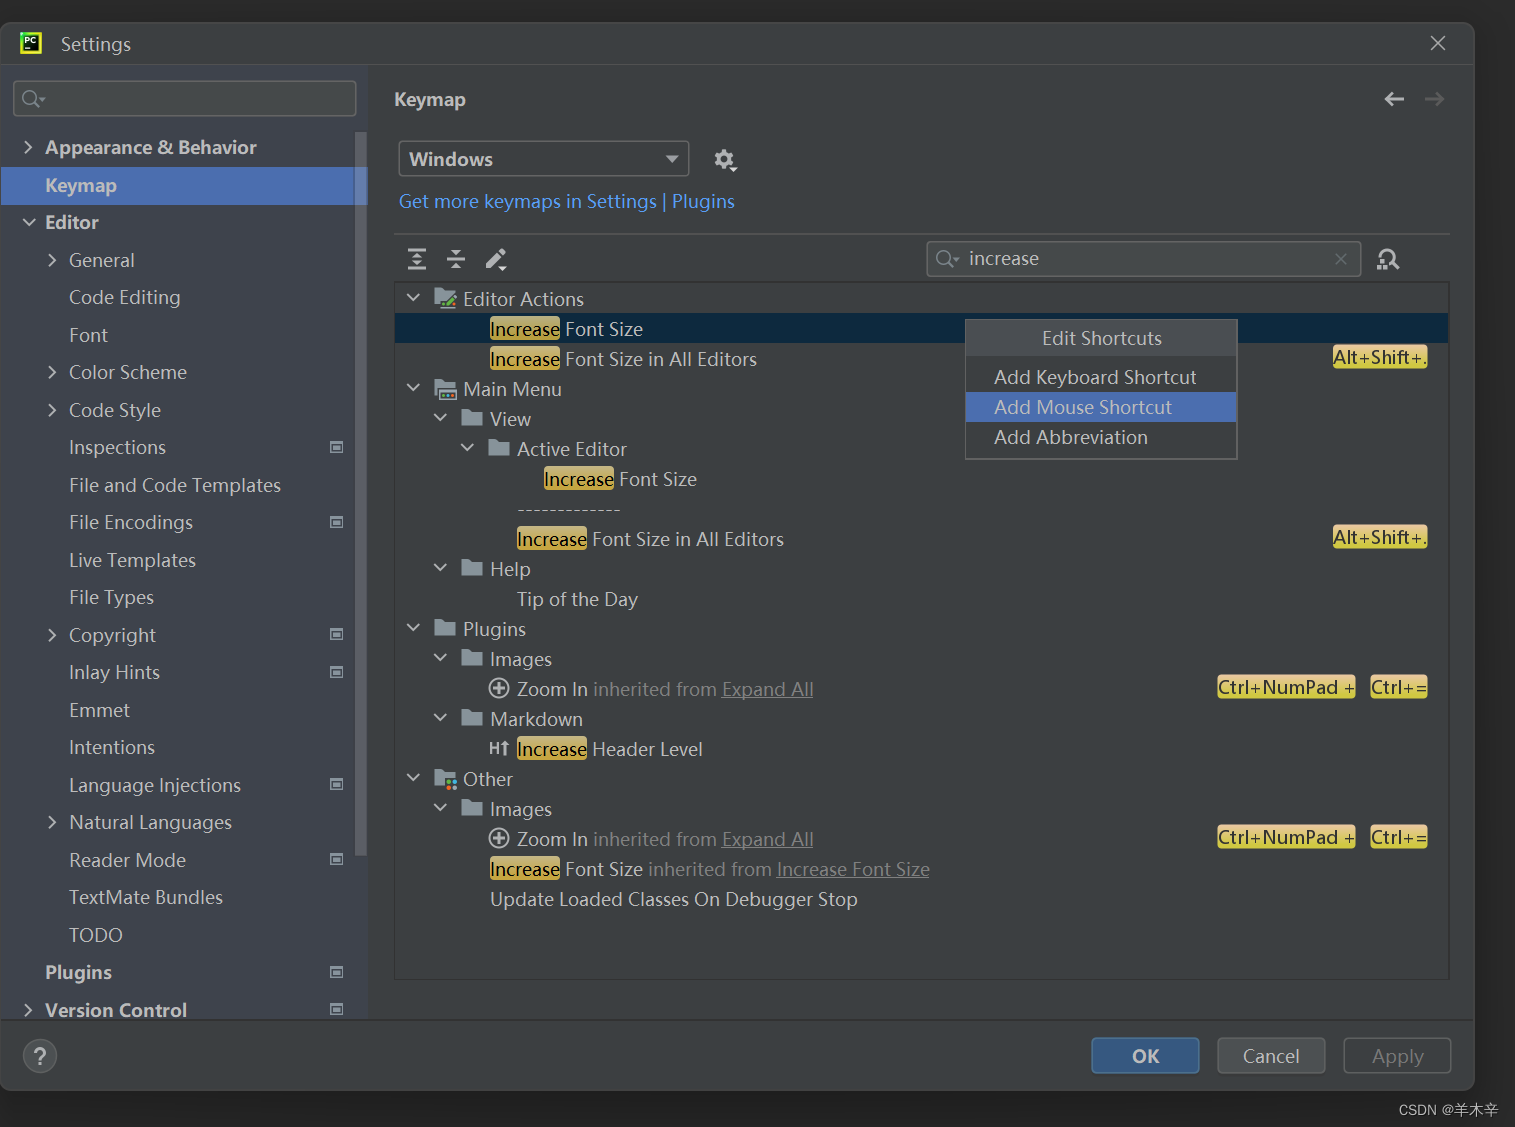Open the Font settings page
The image size is (1515, 1127).
(88, 335)
